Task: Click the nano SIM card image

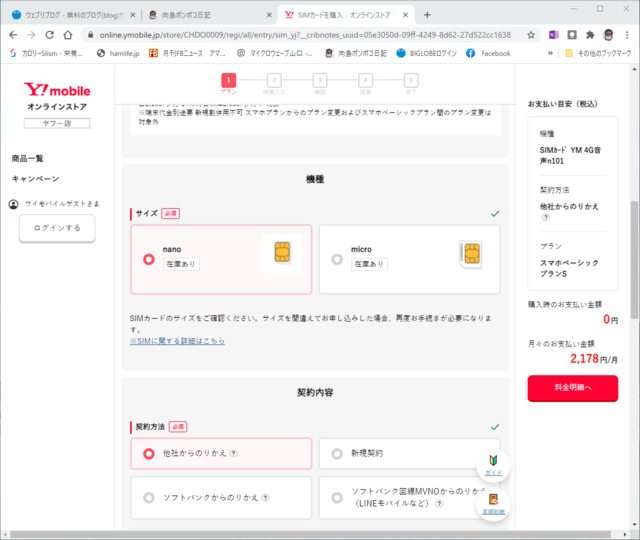Action: click(x=282, y=252)
